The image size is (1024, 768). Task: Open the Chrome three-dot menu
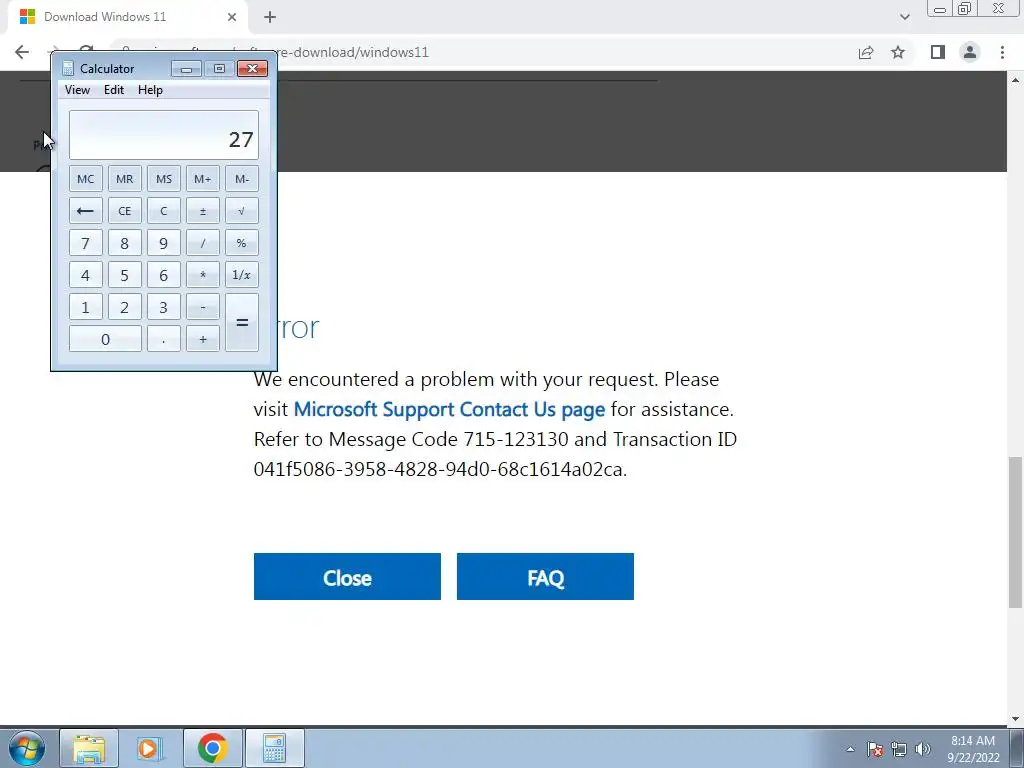pos(1002,52)
